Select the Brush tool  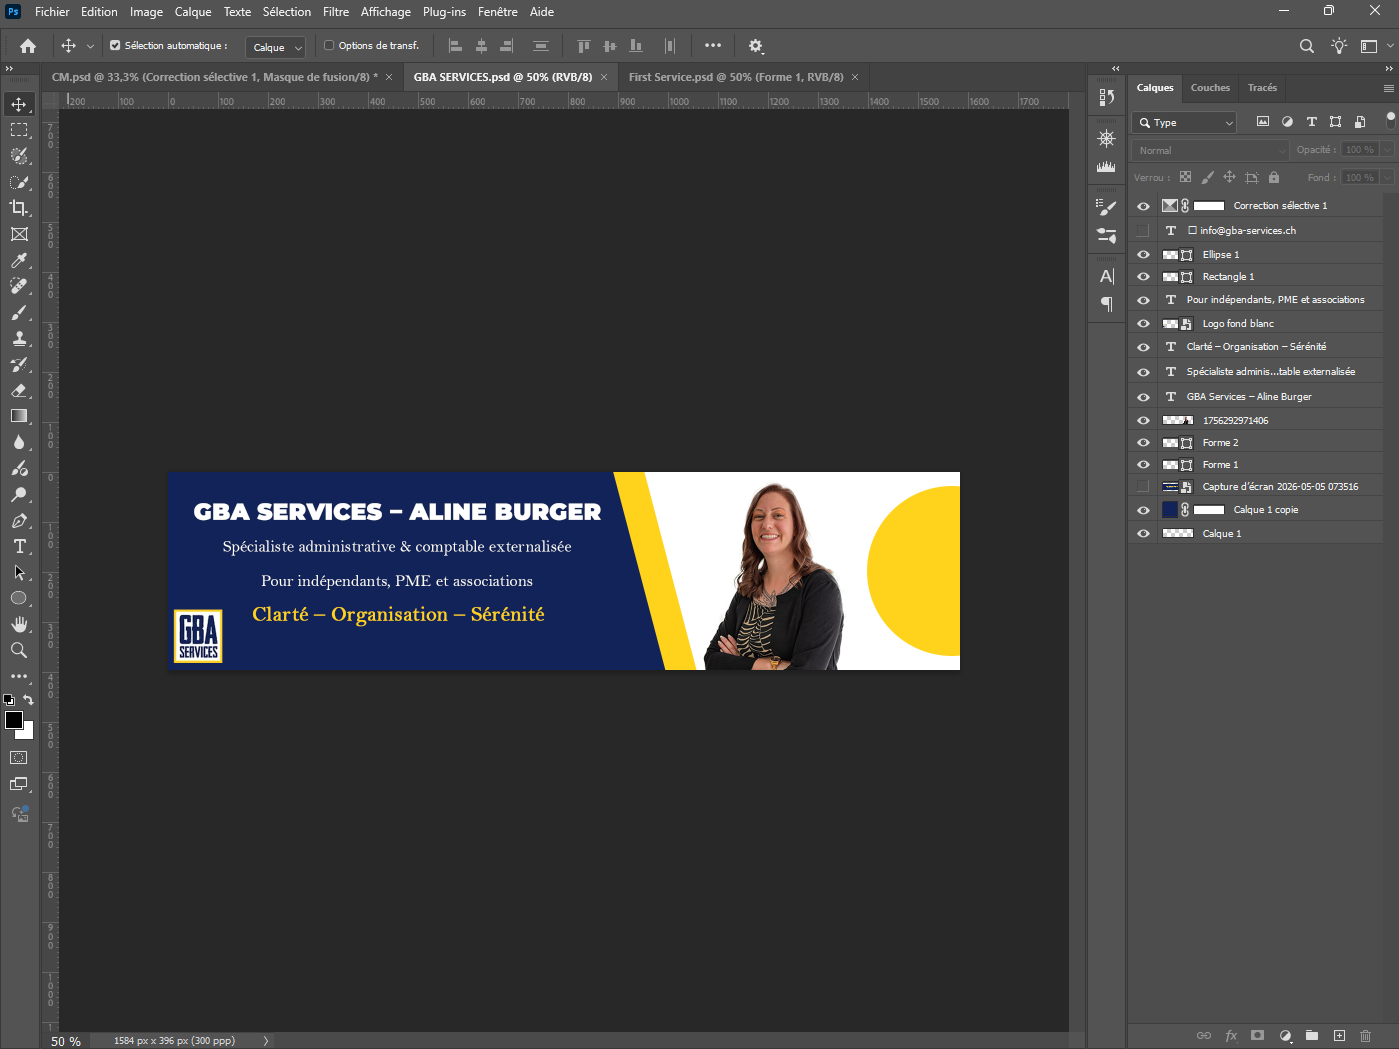[x=19, y=312]
